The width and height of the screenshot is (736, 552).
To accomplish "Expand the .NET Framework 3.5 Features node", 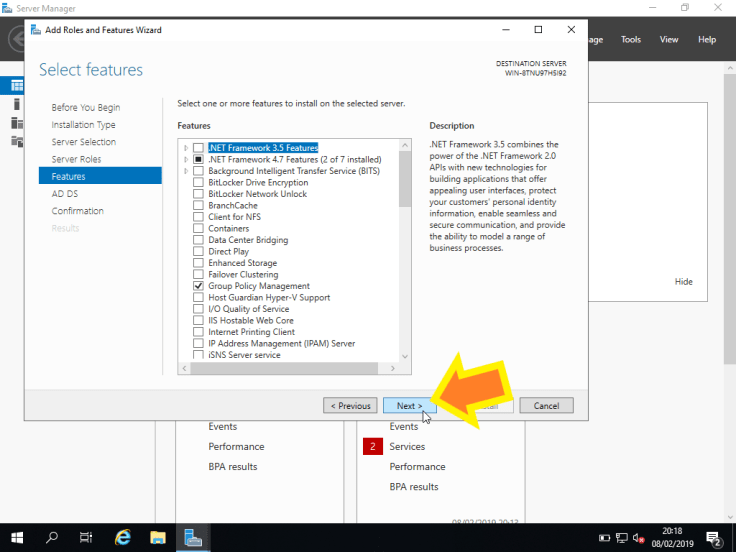I will pyautogui.click(x=186, y=148).
